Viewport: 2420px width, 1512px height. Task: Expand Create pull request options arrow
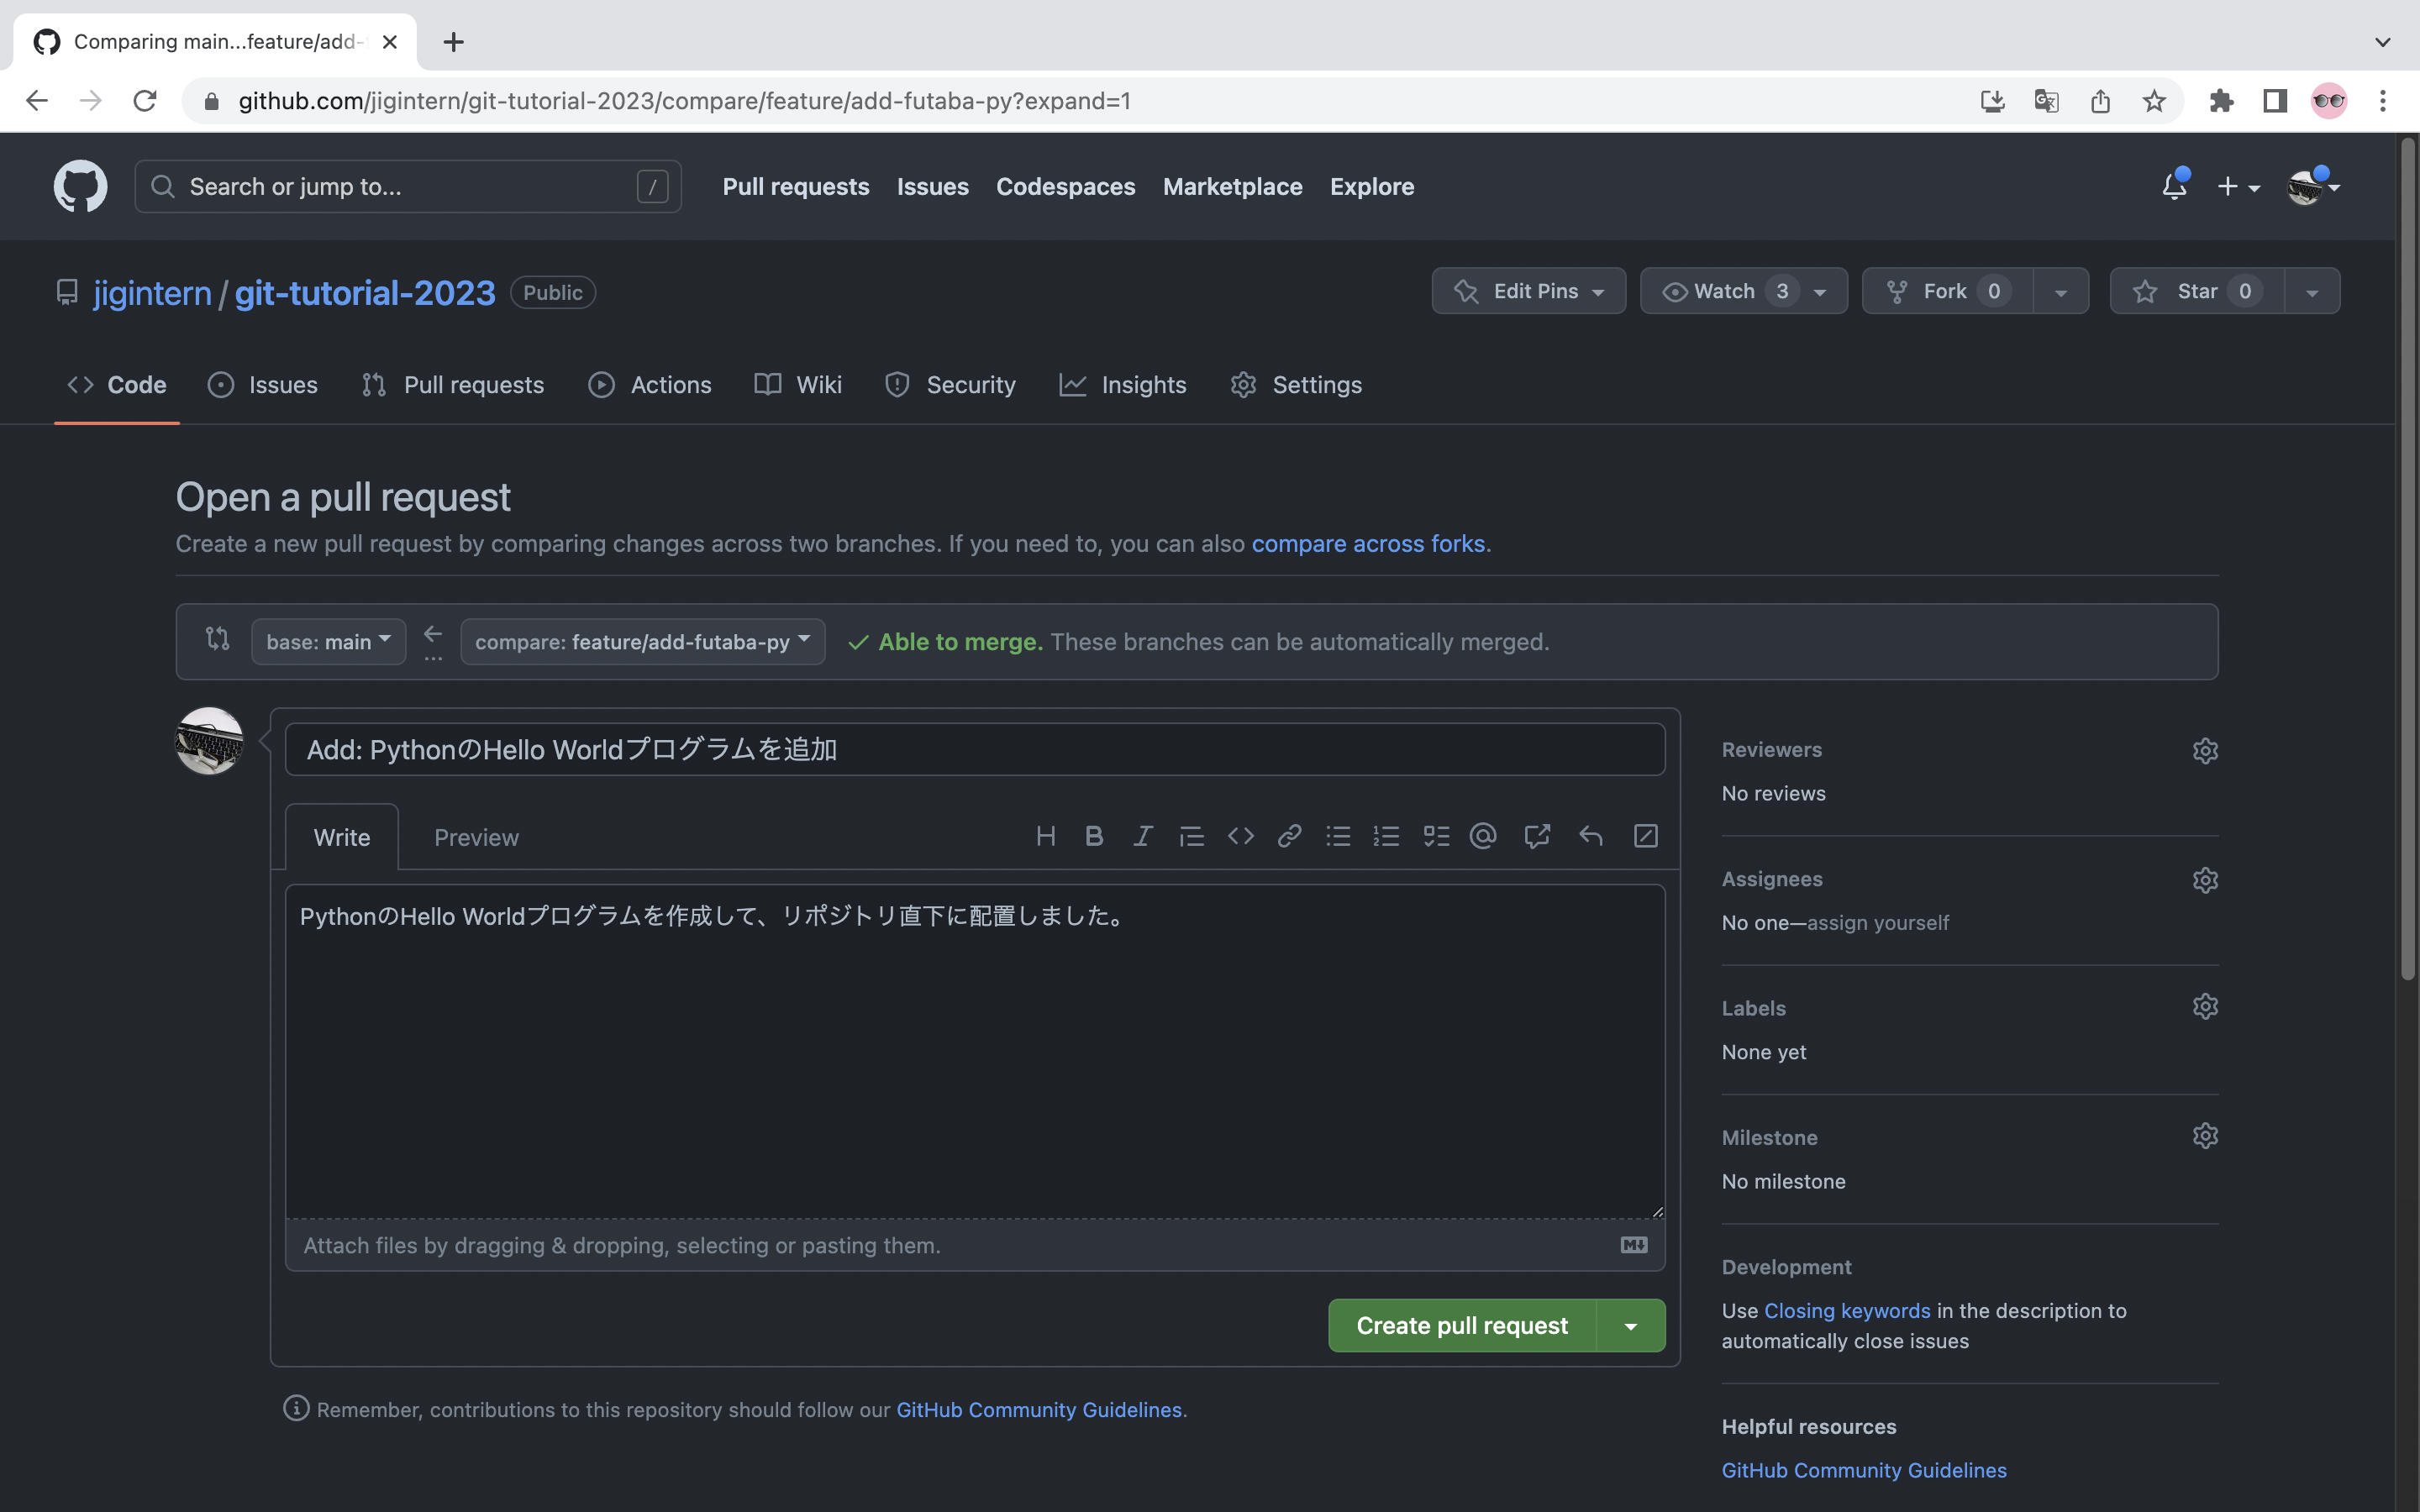click(1631, 1326)
